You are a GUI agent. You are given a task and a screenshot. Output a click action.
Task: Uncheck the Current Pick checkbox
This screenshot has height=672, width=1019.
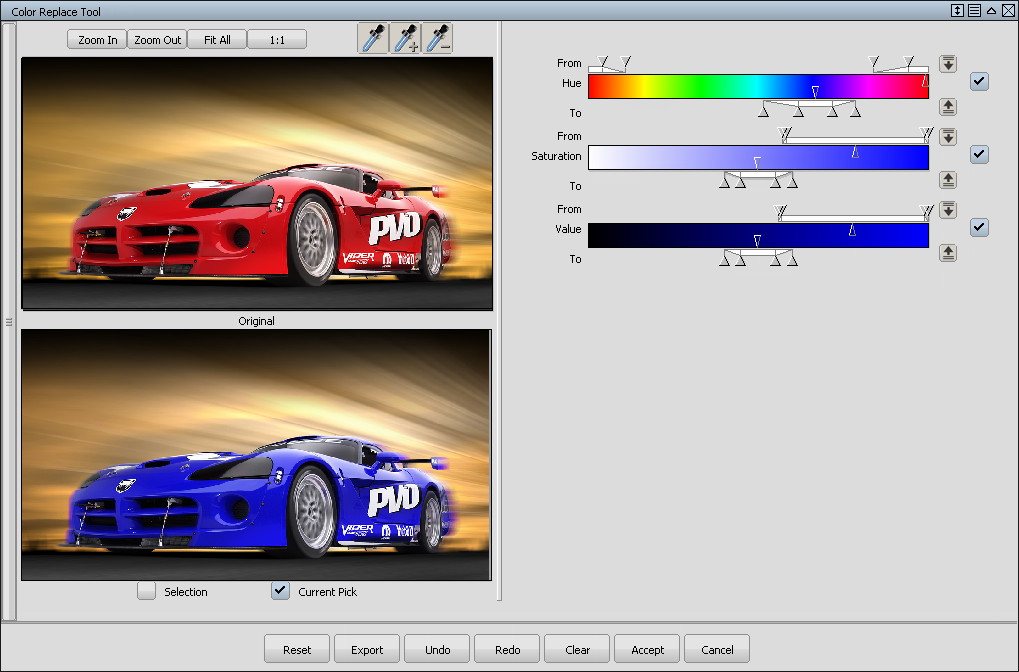click(280, 591)
